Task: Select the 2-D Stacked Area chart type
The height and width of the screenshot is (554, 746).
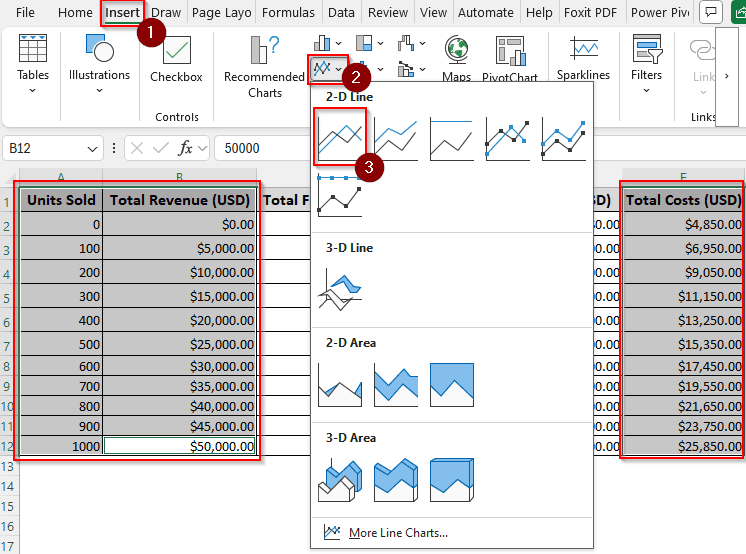Action: point(396,385)
